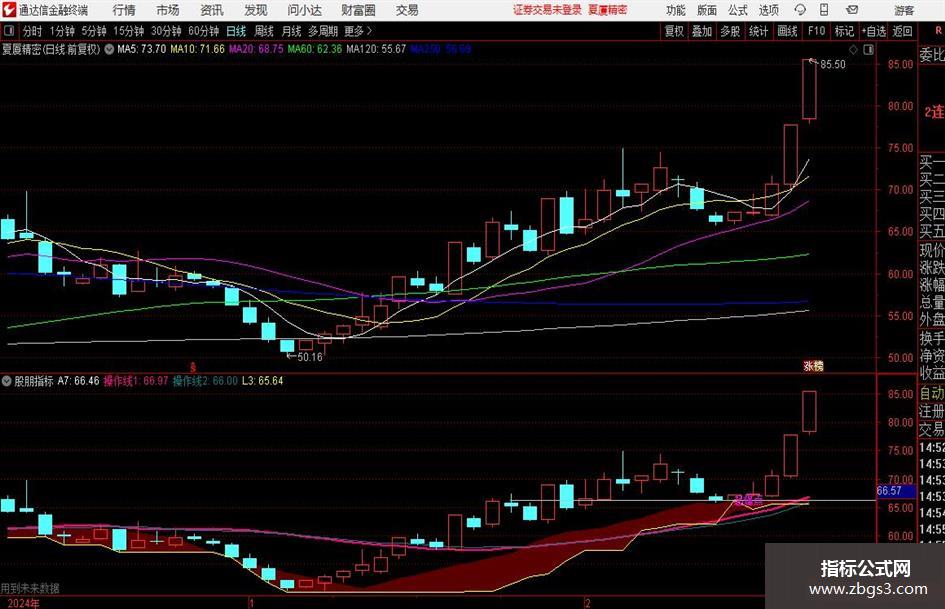Open the mobile phone icon
Screen dimensions: 945x609
(824, 10)
